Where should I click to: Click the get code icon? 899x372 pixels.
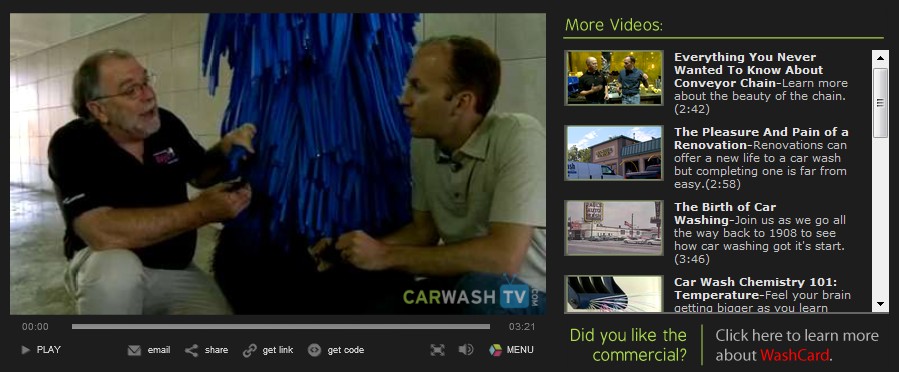(x=314, y=350)
